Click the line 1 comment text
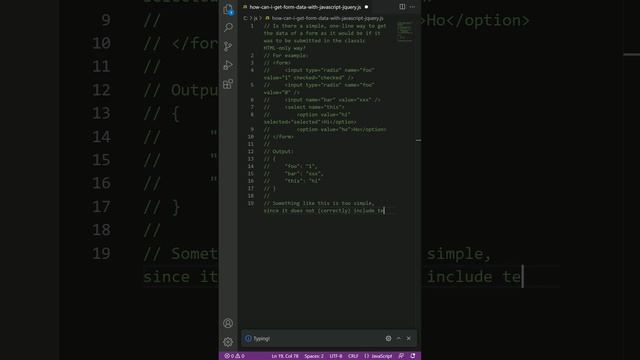 325,37
